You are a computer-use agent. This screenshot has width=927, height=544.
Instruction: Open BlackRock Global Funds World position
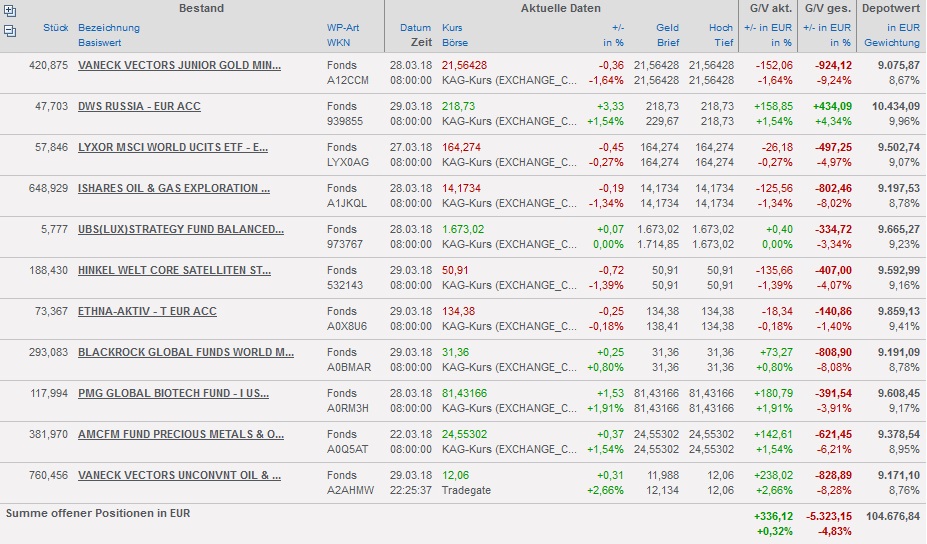point(186,352)
